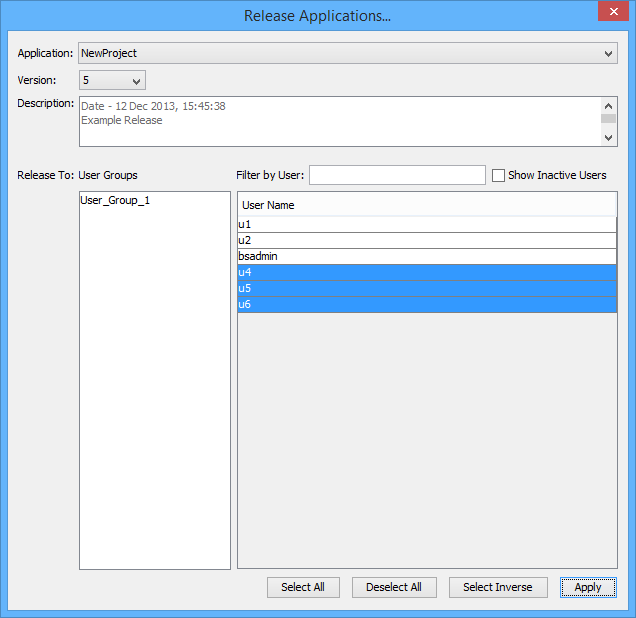
Task: Select the bsadmin user row
Action: (x=427, y=257)
